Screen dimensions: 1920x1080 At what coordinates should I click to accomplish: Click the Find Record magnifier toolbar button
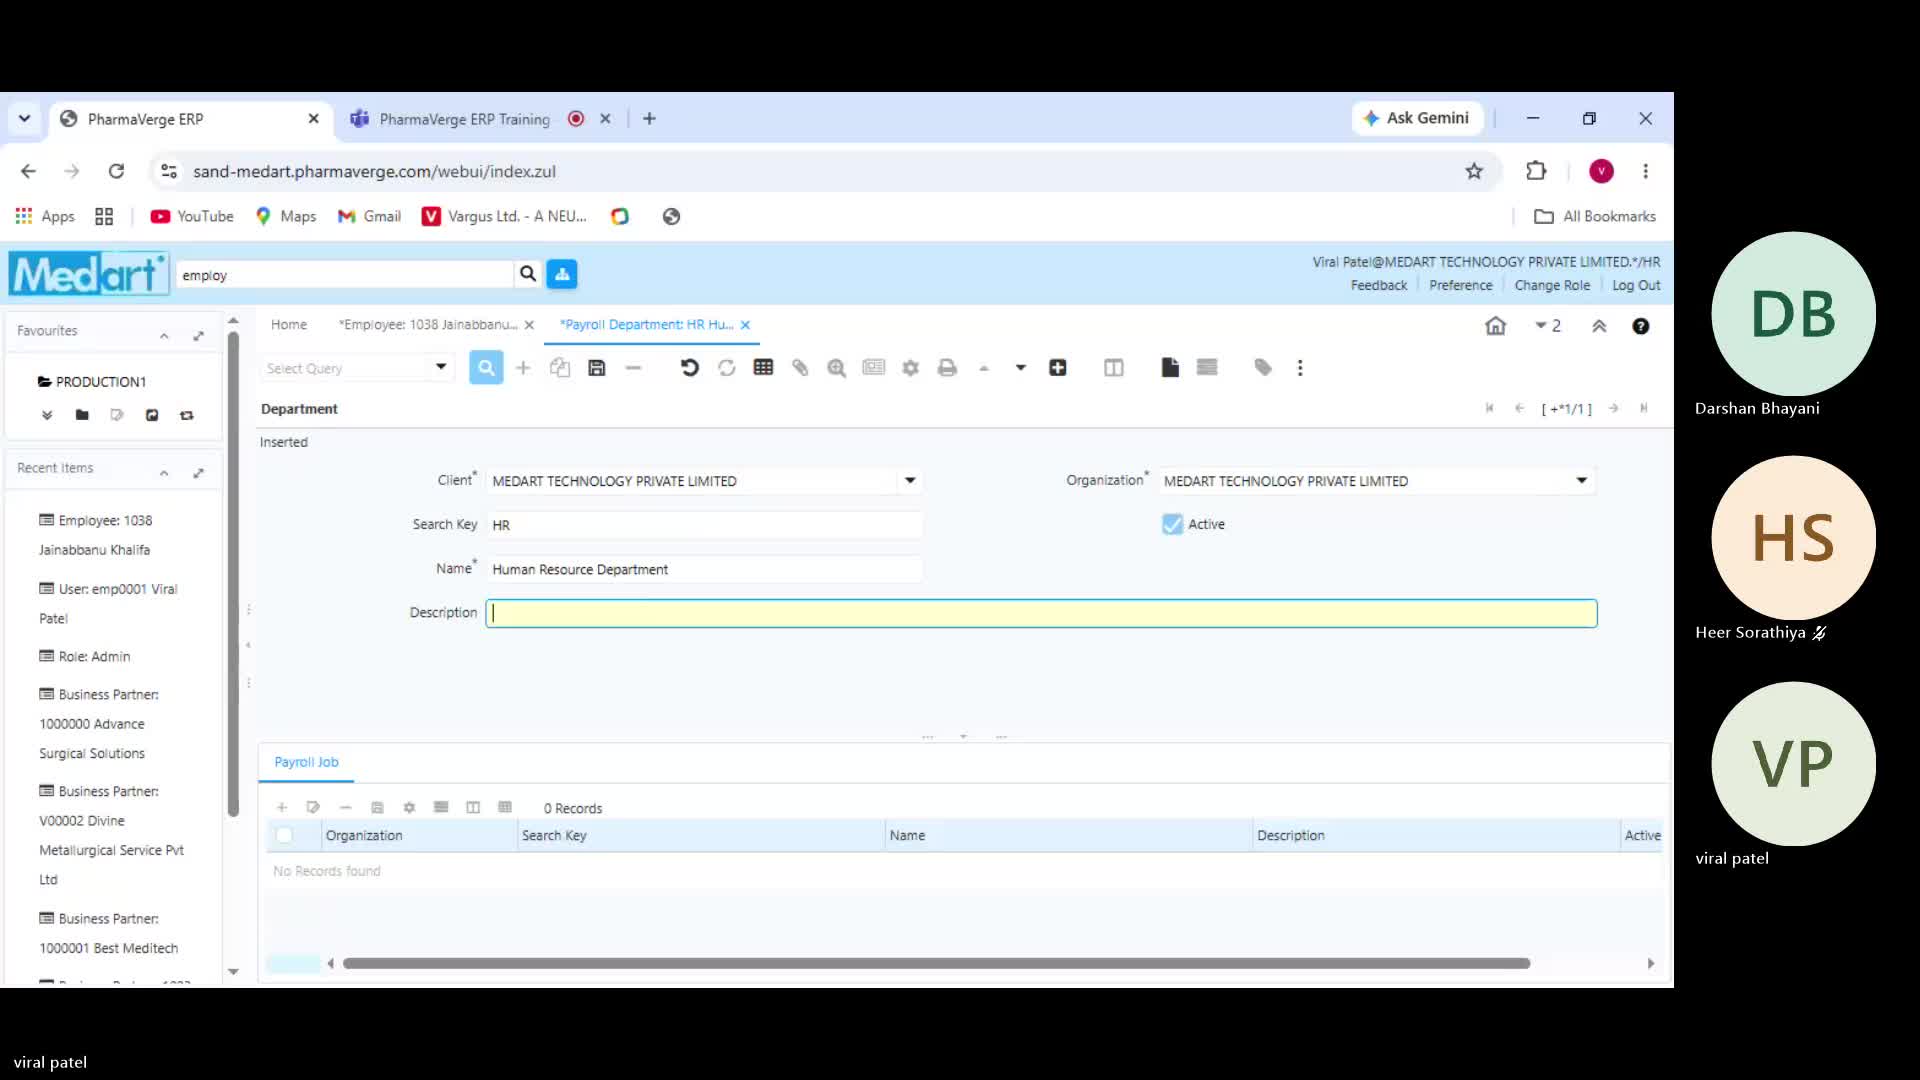coord(486,368)
